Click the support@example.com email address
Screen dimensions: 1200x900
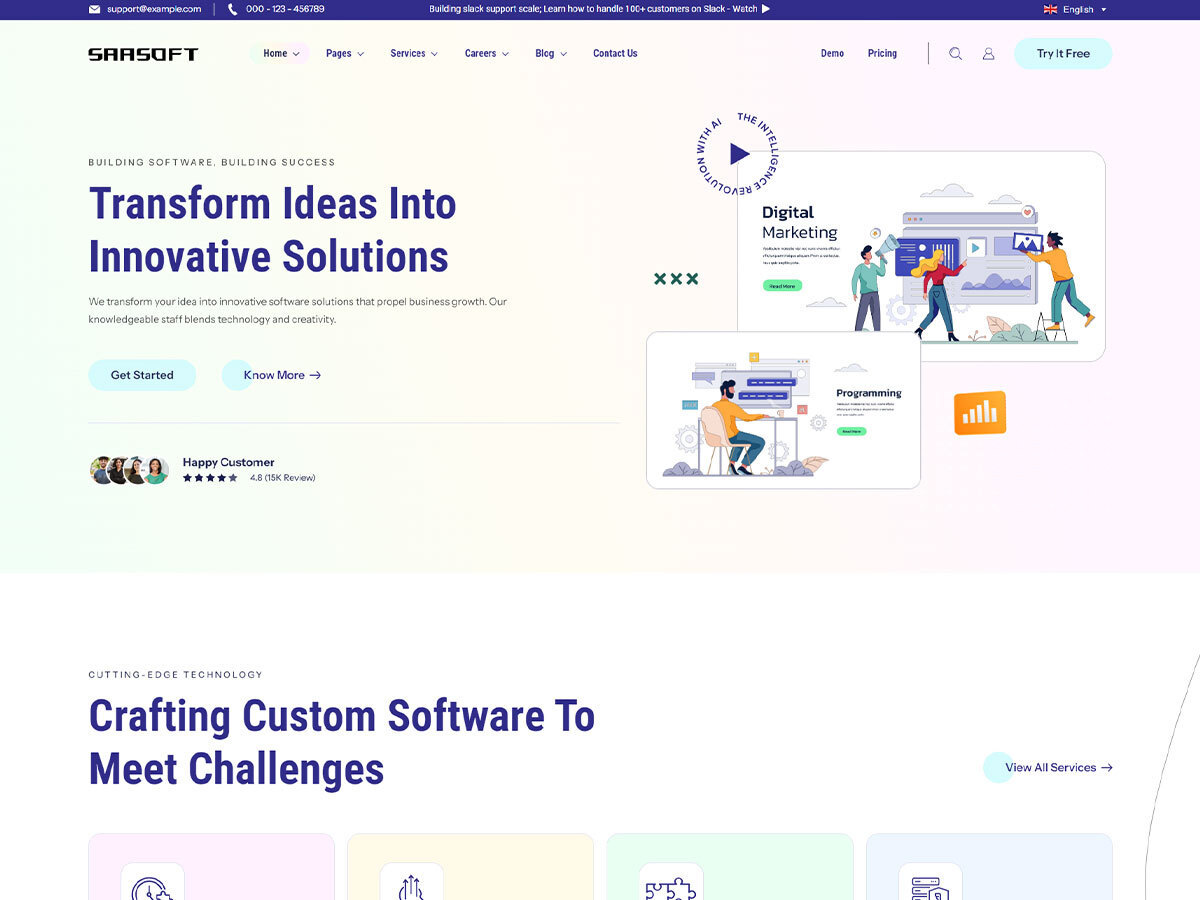(154, 9)
